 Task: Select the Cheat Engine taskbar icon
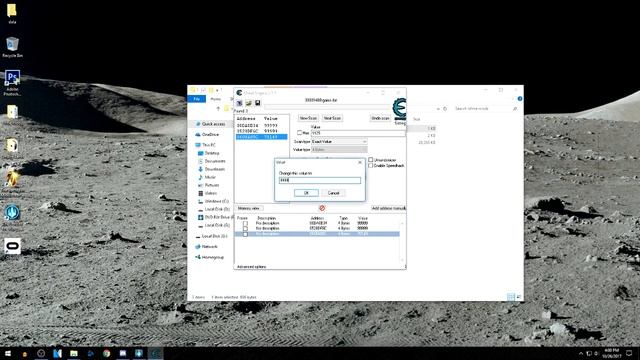(156, 353)
